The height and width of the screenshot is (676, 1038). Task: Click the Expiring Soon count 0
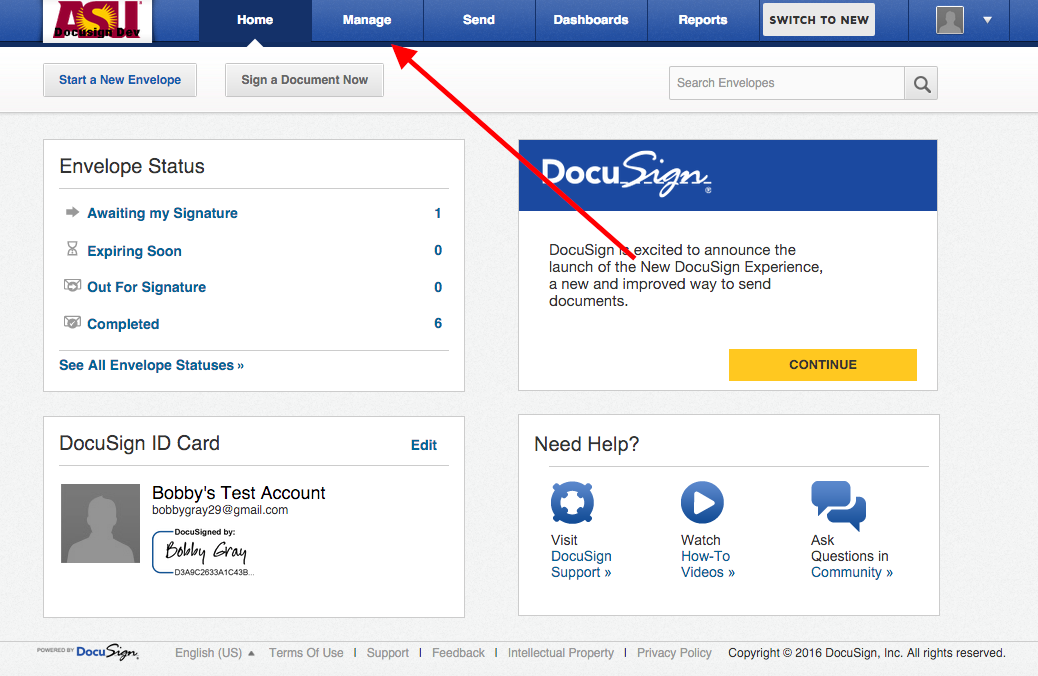[x=438, y=250]
